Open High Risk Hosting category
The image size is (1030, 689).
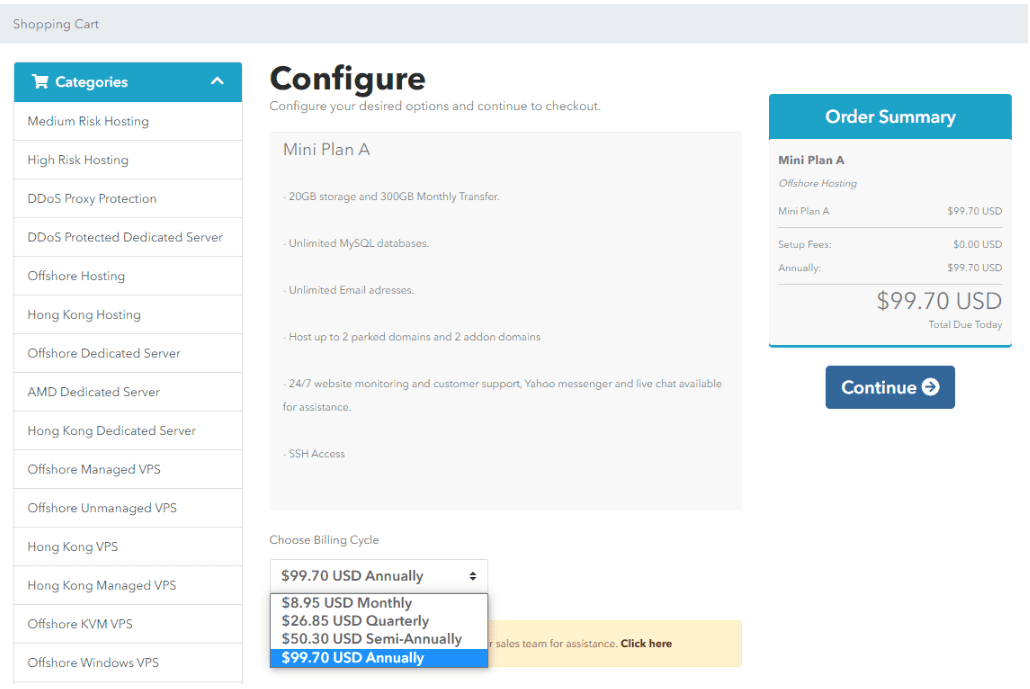[x=127, y=160]
